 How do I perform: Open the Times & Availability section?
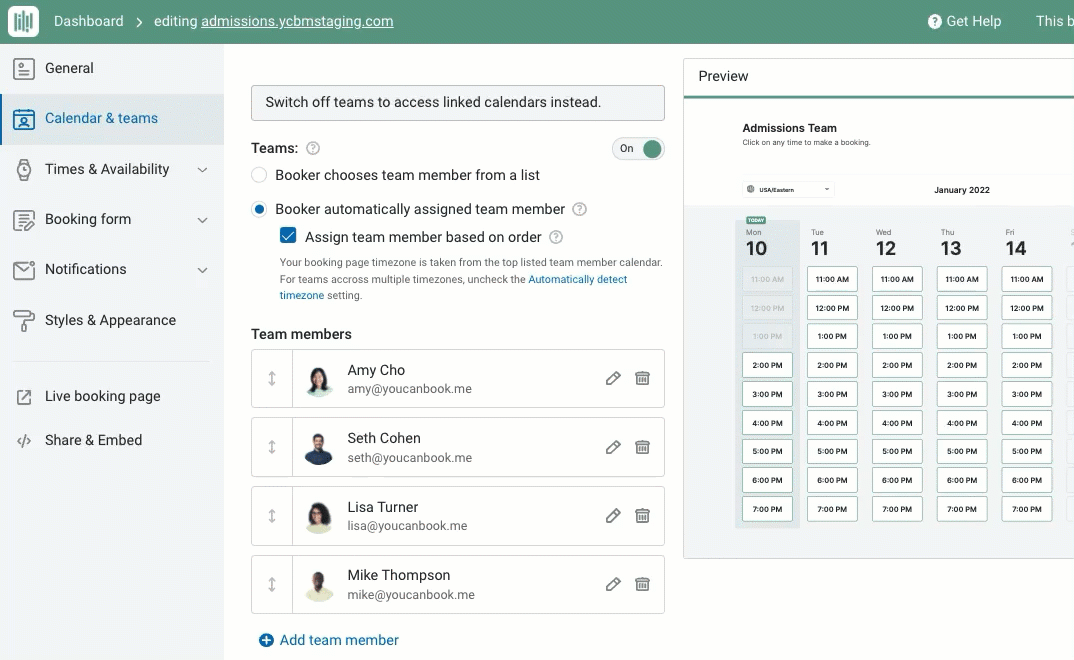tap(112, 169)
